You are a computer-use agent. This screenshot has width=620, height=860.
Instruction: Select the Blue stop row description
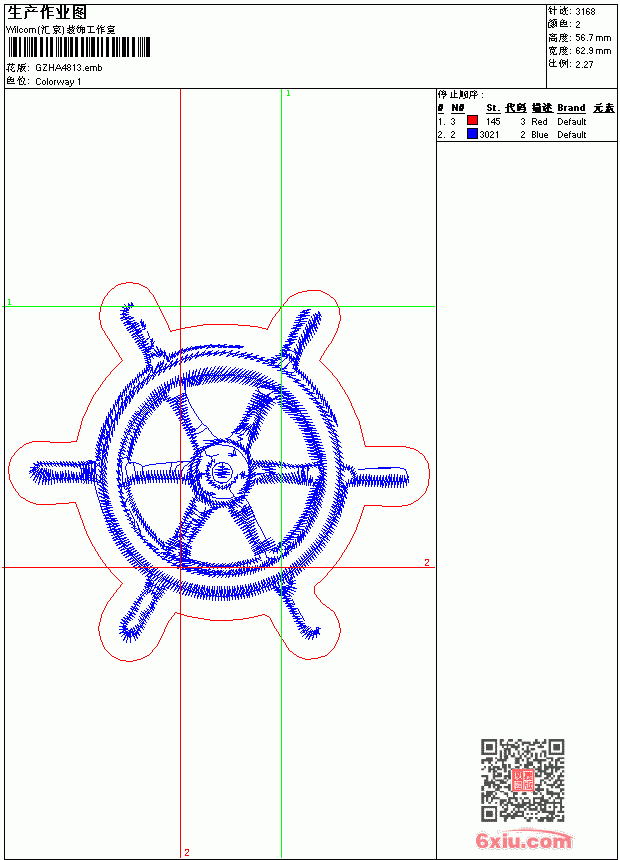539,135
